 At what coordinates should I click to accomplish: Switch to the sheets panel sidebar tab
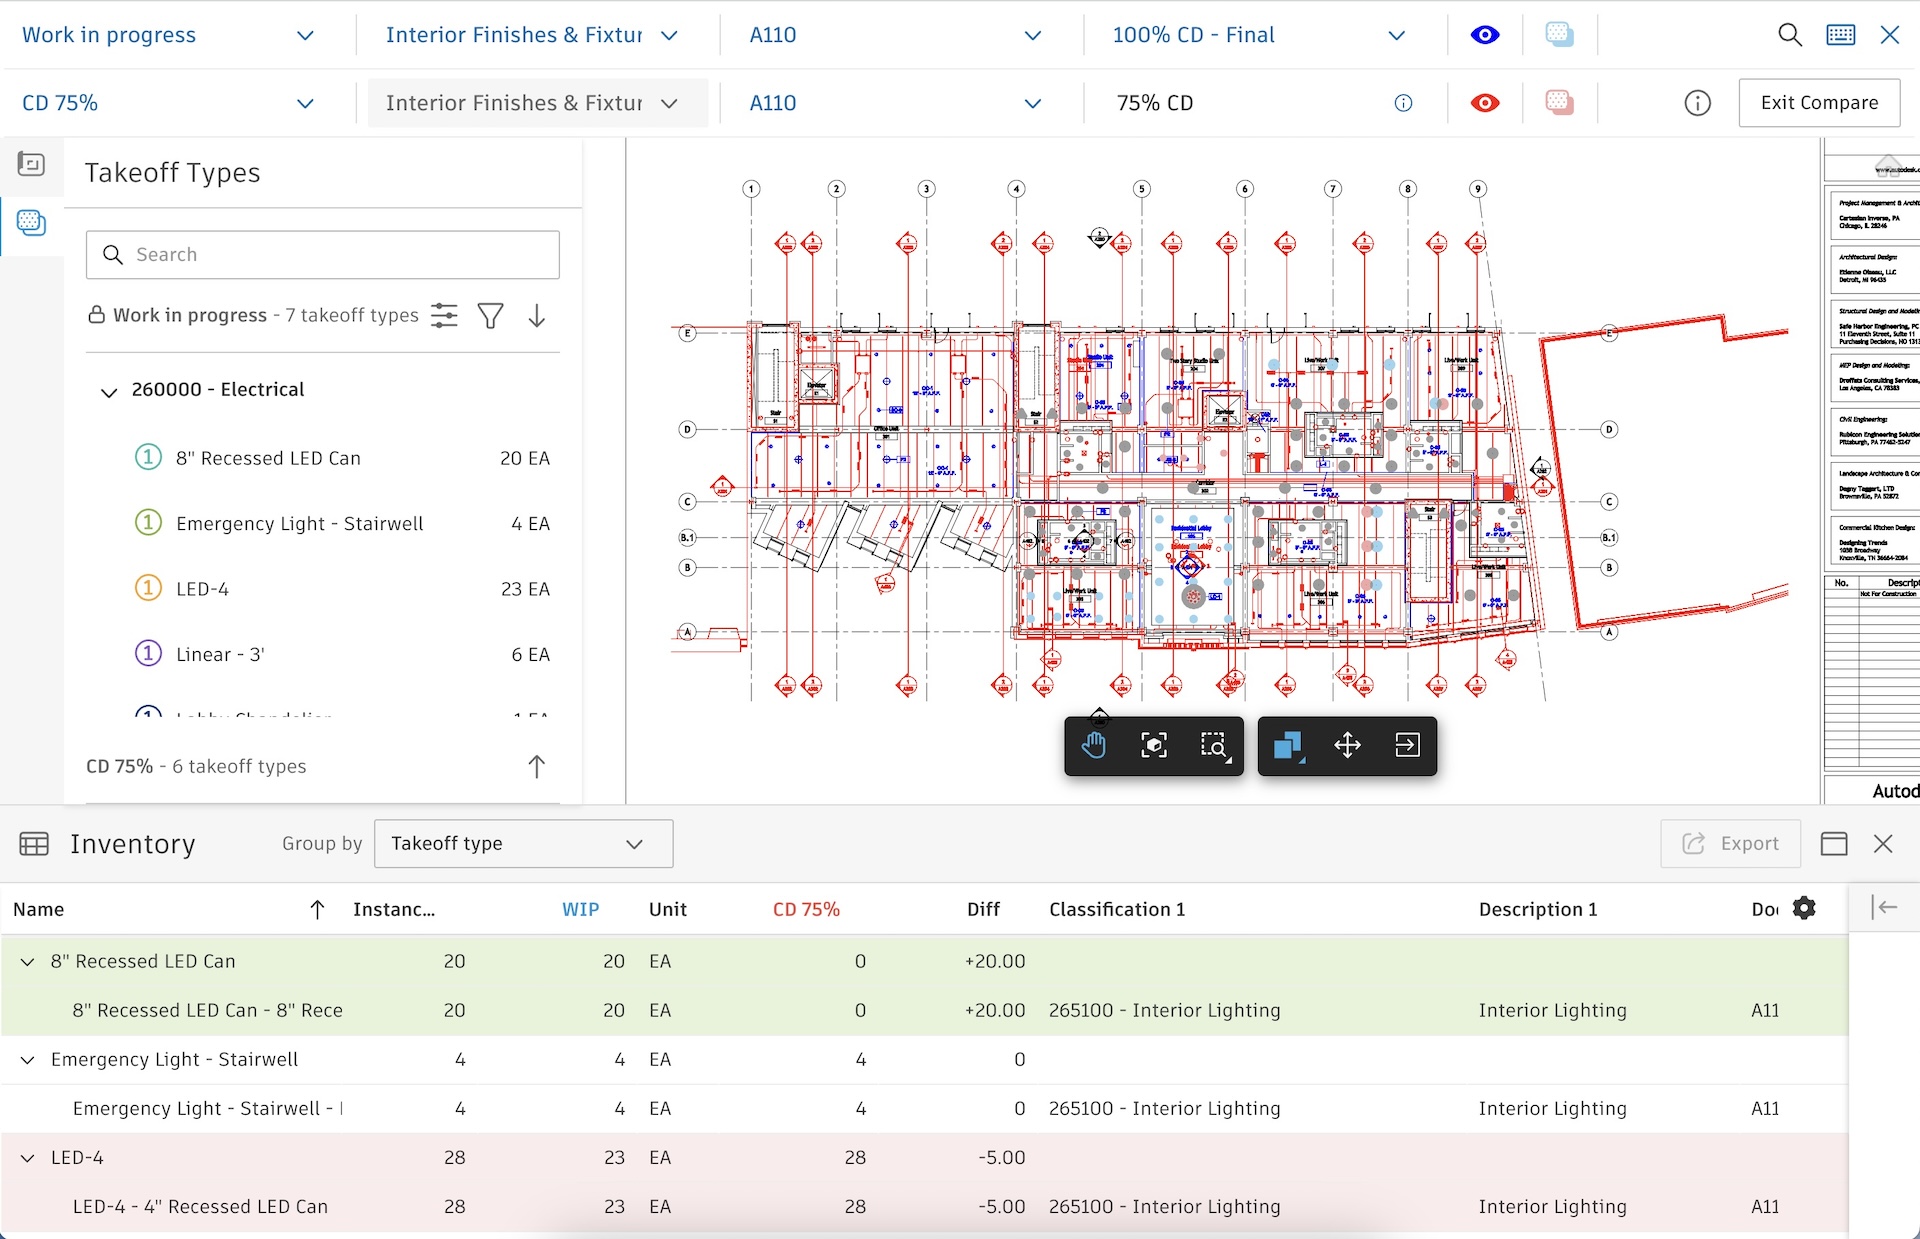pyautogui.click(x=31, y=164)
